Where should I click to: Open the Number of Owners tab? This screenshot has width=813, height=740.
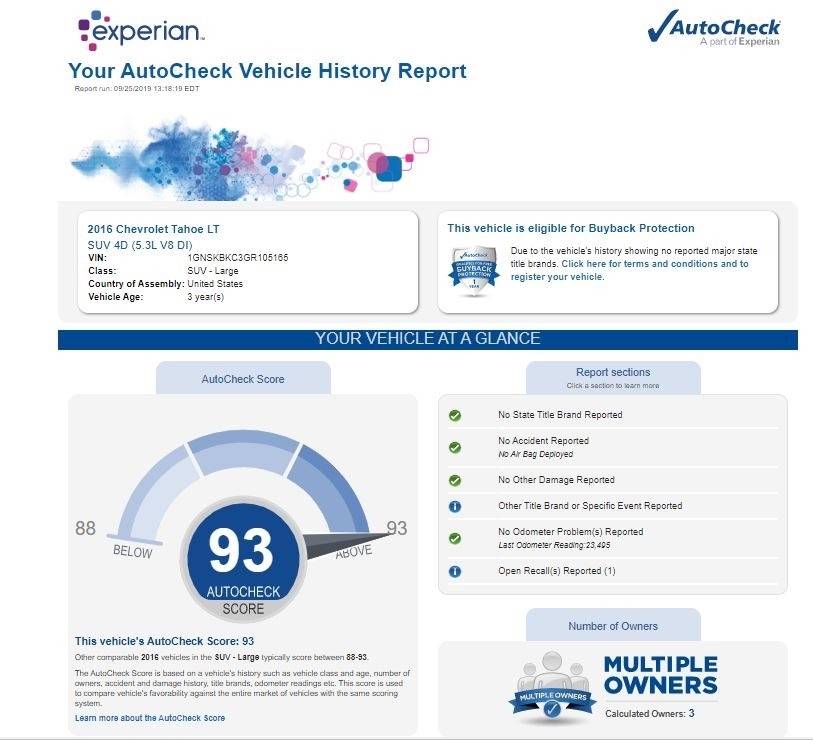[613, 626]
